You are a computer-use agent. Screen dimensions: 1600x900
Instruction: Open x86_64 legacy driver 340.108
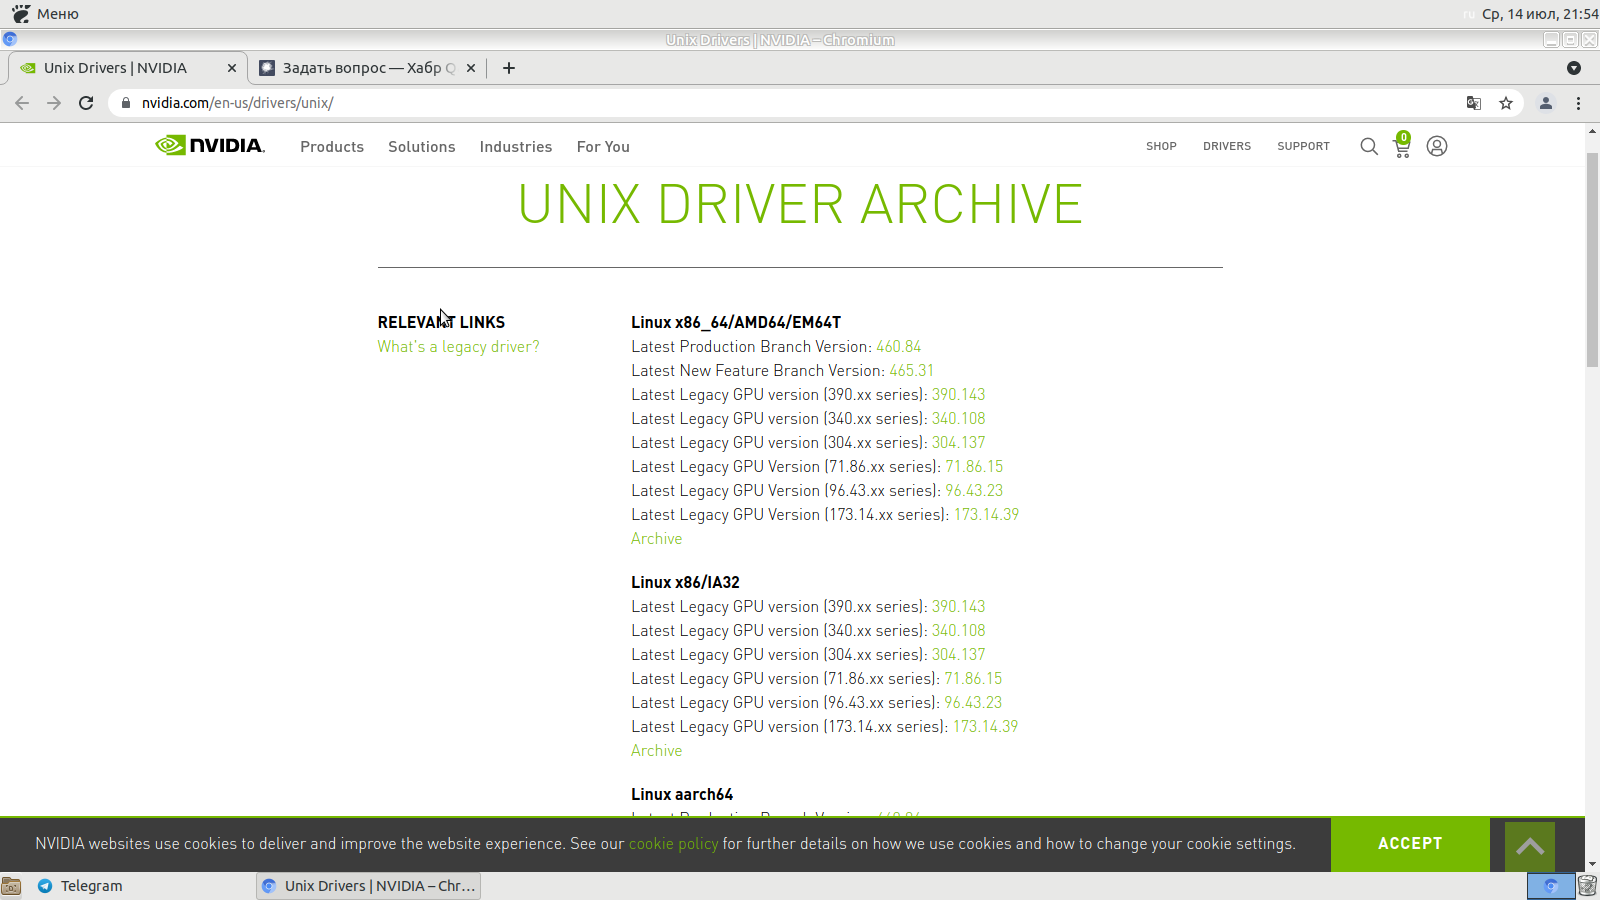coord(958,419)
